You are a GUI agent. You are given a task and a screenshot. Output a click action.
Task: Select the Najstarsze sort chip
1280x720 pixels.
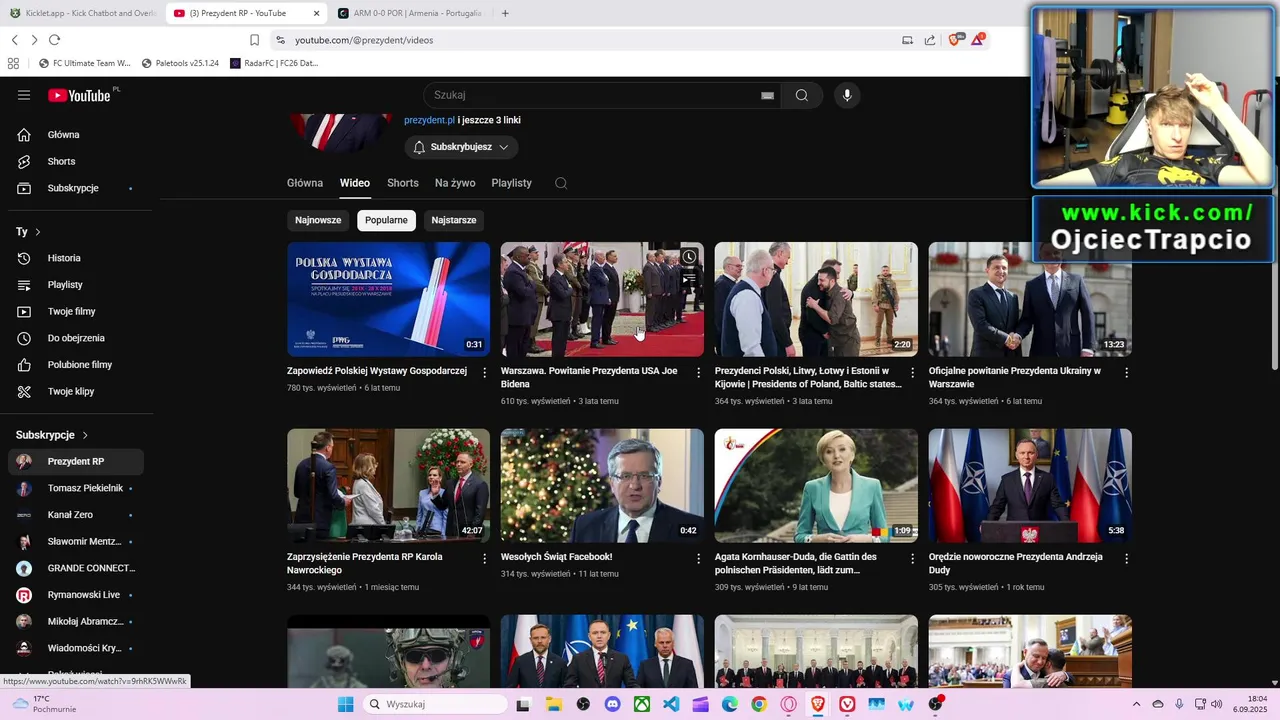pos(454,220)
